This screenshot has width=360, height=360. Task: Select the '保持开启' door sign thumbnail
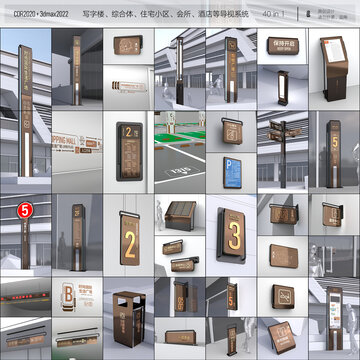[x=282, y=46]
